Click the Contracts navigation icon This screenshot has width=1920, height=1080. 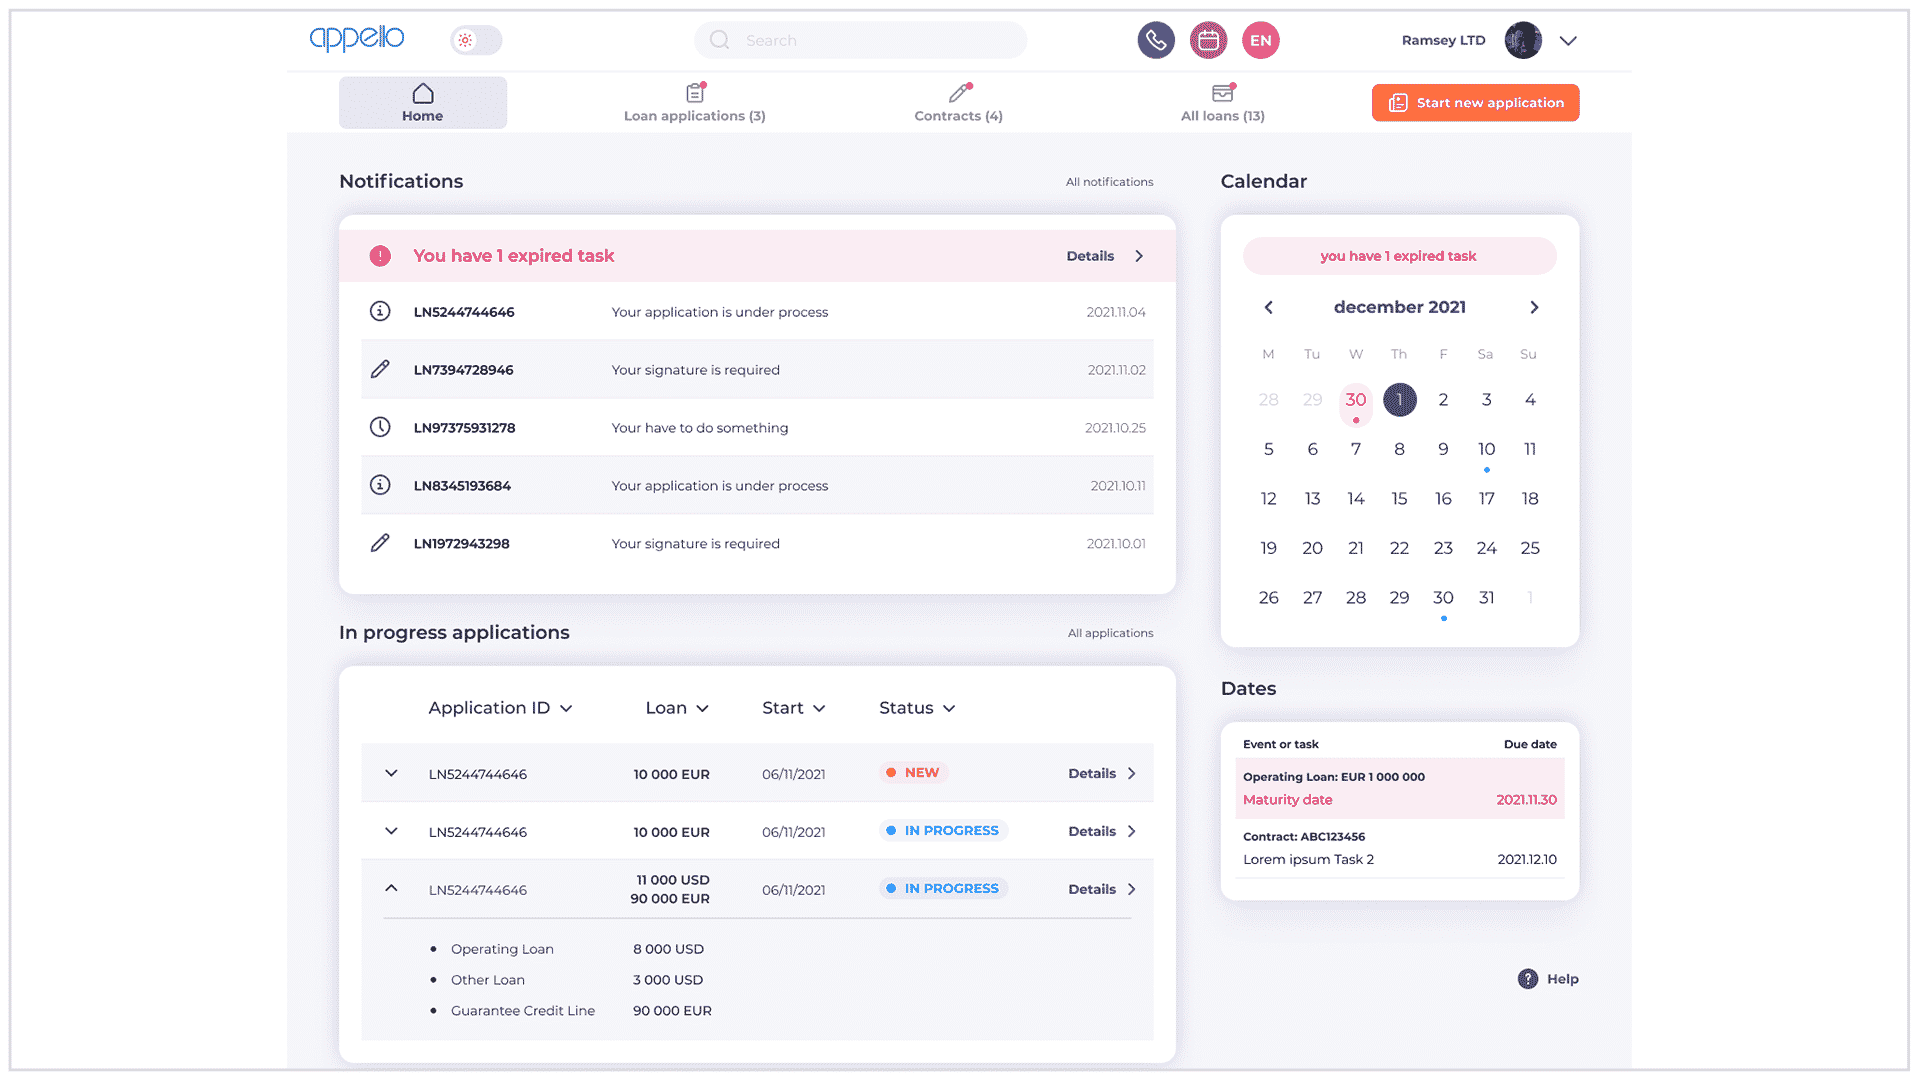957,92
